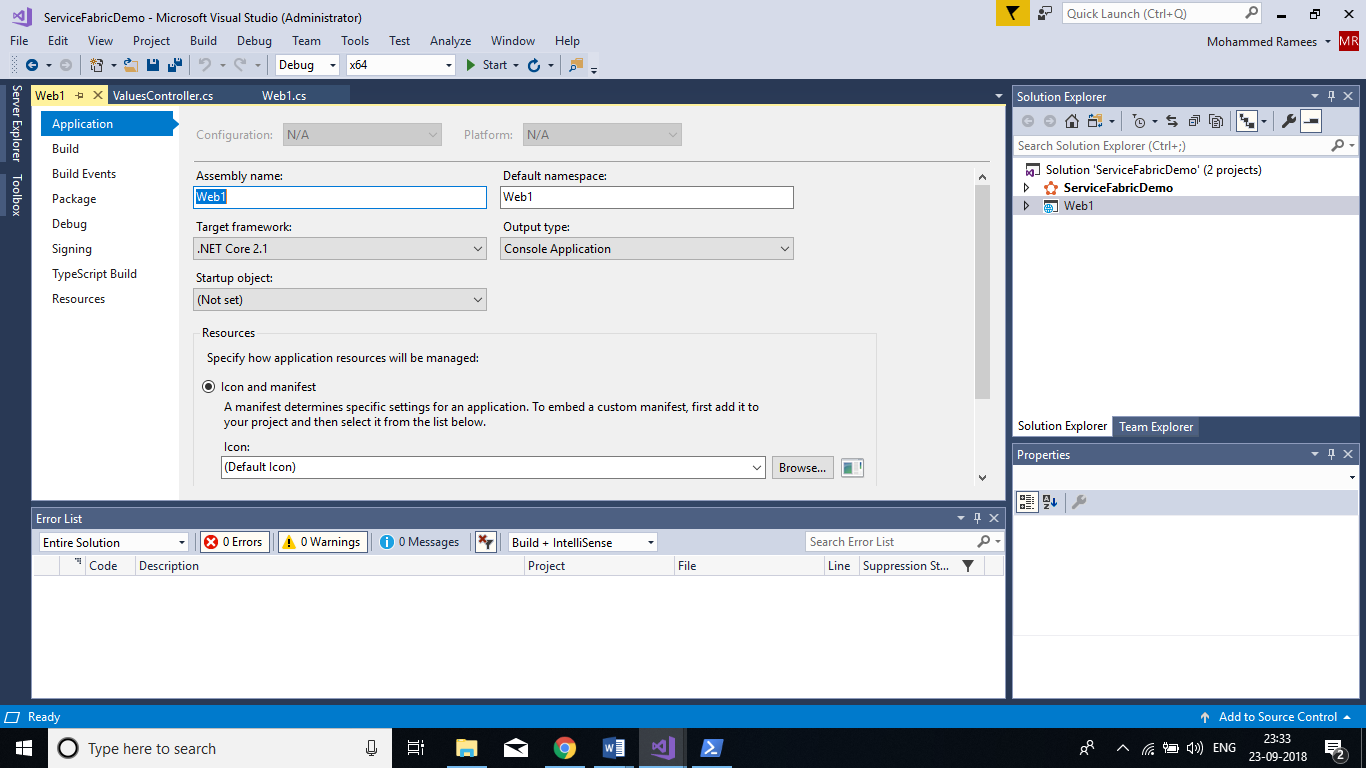This screenshot has height=768, width=1366.
Task: Select the Icon and manifest radio button
Action: (x=209, y=387)
